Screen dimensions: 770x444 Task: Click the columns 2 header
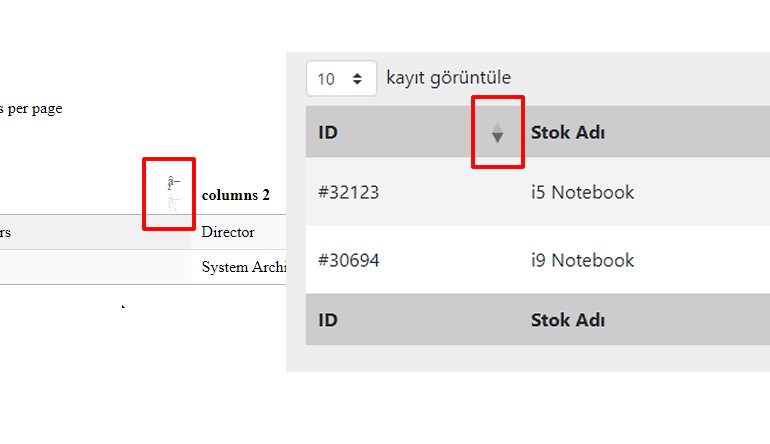pyautogui.click(x=235, y=196)
